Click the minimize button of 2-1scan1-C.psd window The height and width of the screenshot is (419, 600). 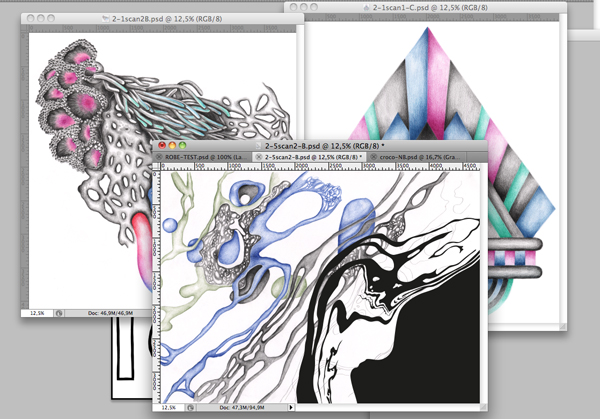click(304, 7)
